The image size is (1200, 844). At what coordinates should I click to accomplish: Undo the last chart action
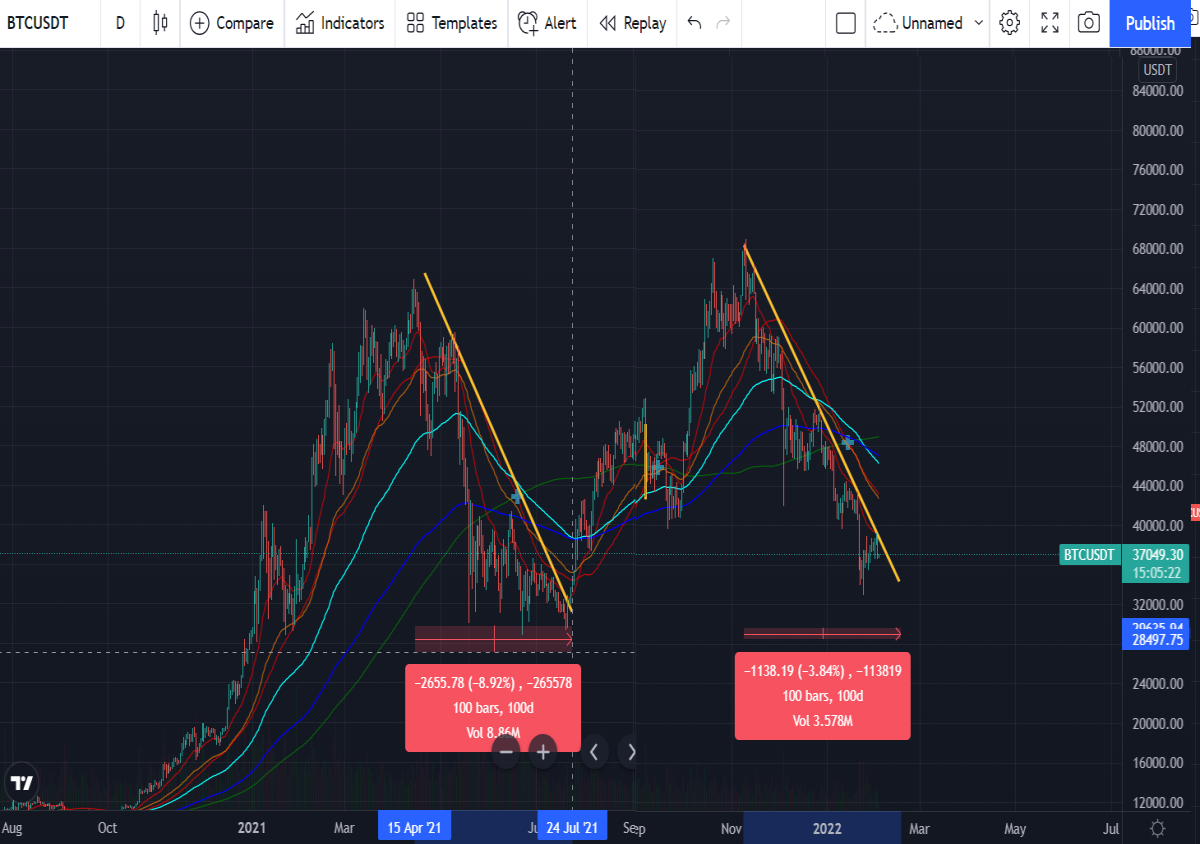(x=694, y=22)
